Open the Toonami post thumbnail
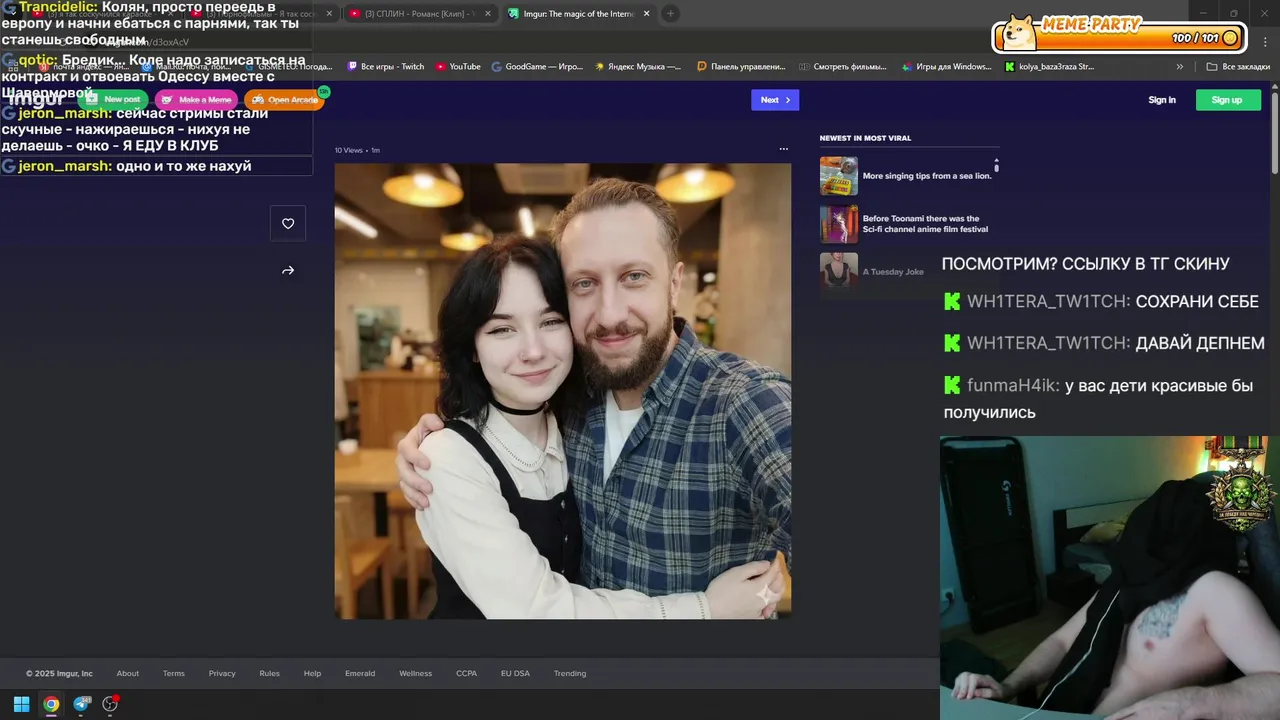1280x720 pixels. click(839, 224)
